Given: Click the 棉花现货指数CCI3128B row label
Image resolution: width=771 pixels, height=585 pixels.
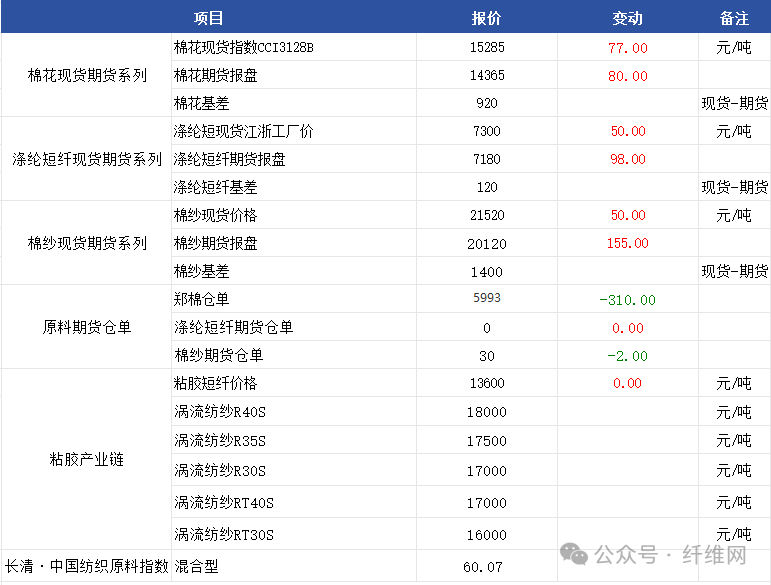Looking at the screenshot, I should (x=243, y=48).
